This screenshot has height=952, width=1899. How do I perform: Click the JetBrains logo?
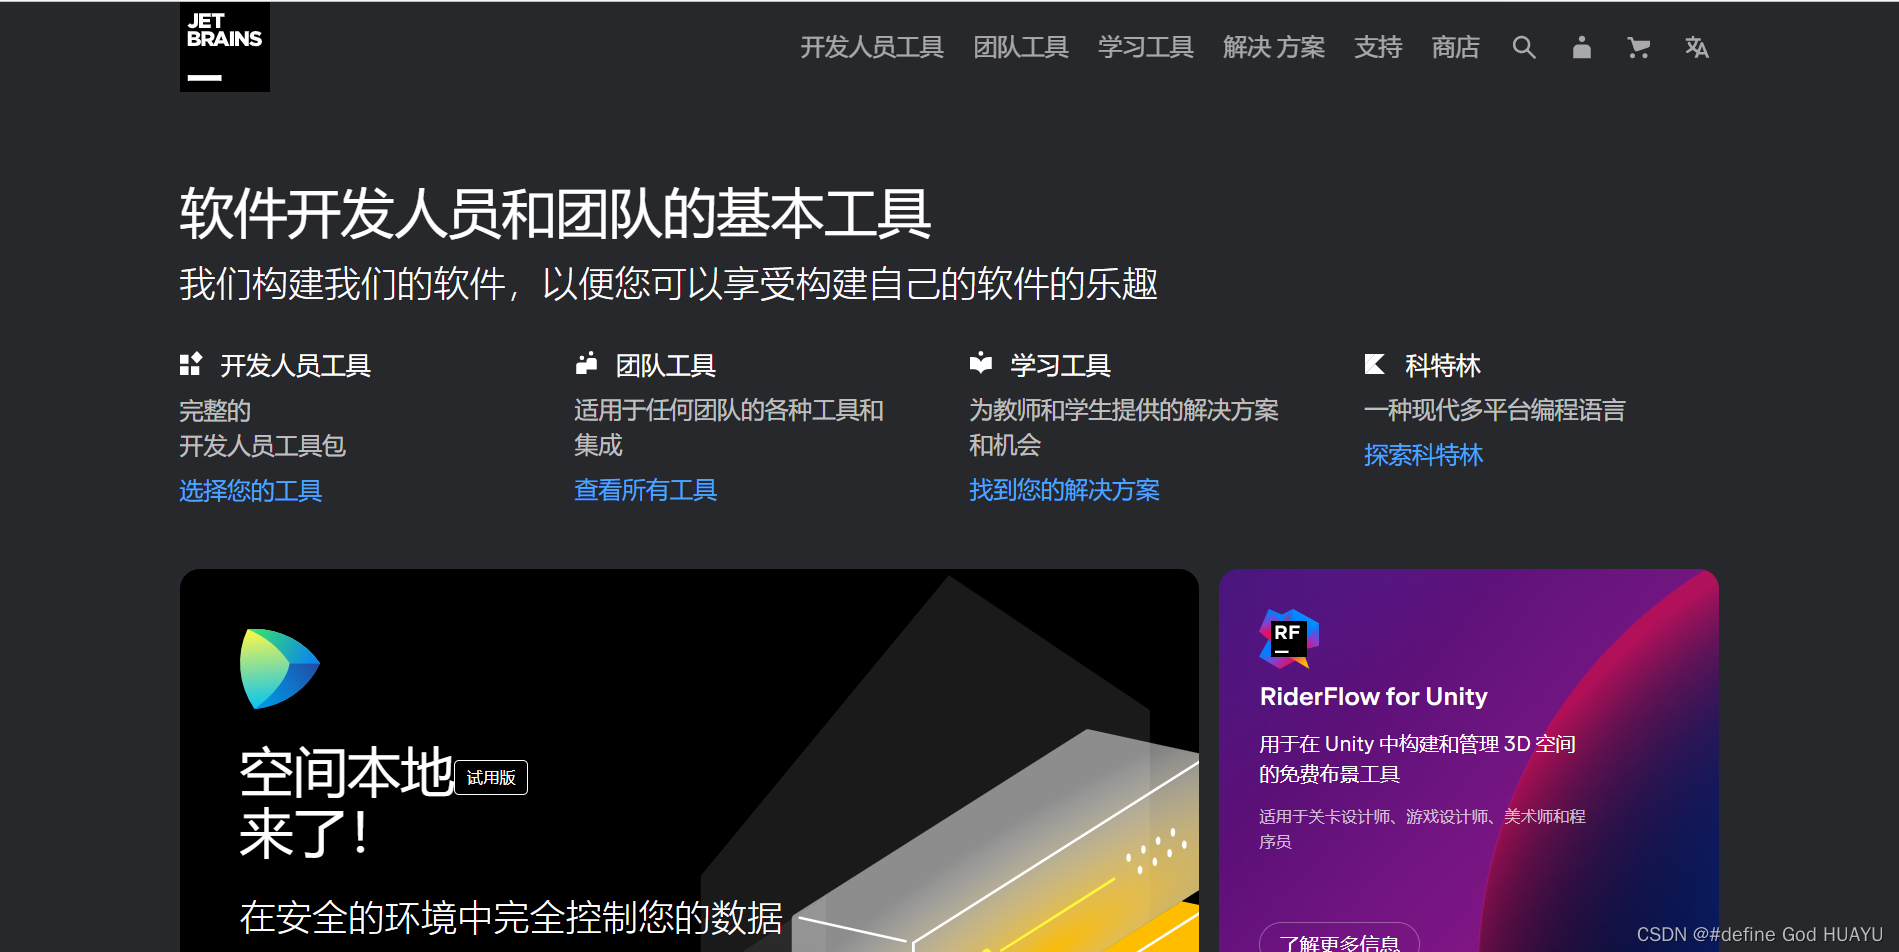point(225,47)
